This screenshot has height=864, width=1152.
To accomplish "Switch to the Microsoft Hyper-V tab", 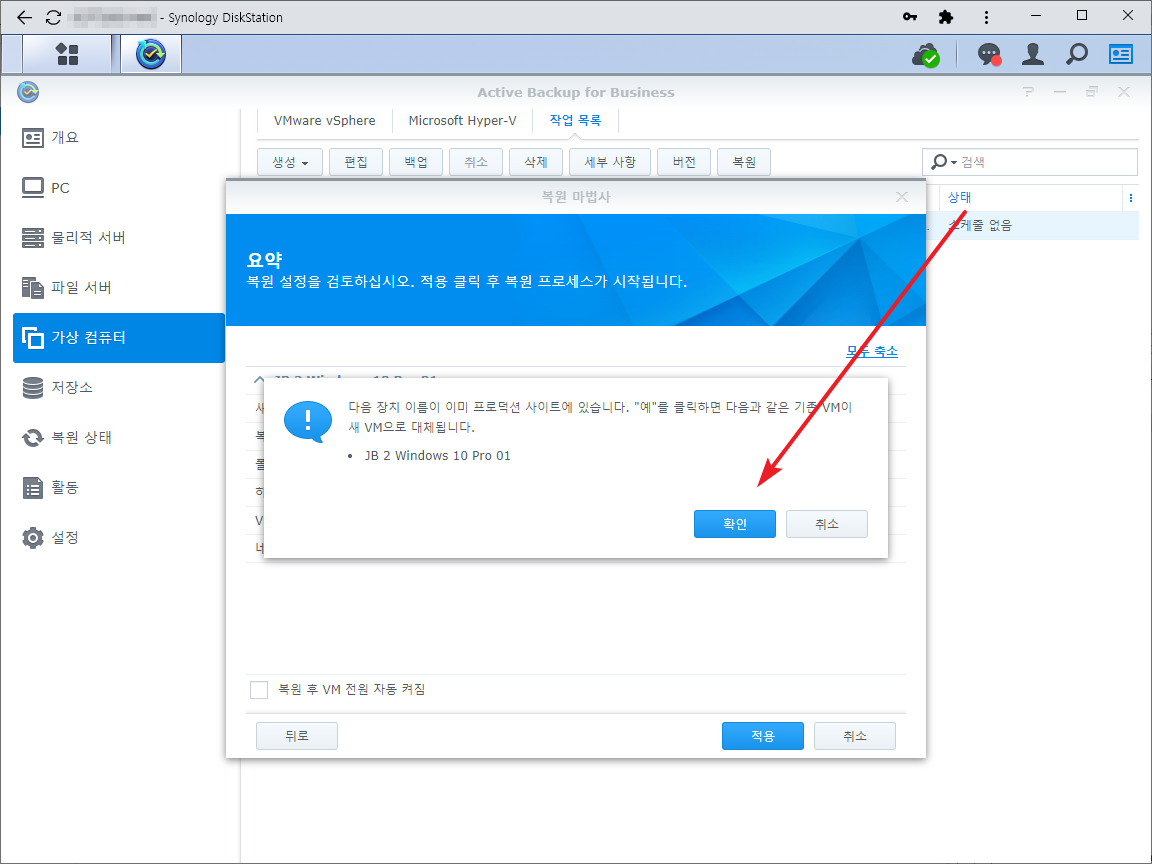I will pos(462,120).
